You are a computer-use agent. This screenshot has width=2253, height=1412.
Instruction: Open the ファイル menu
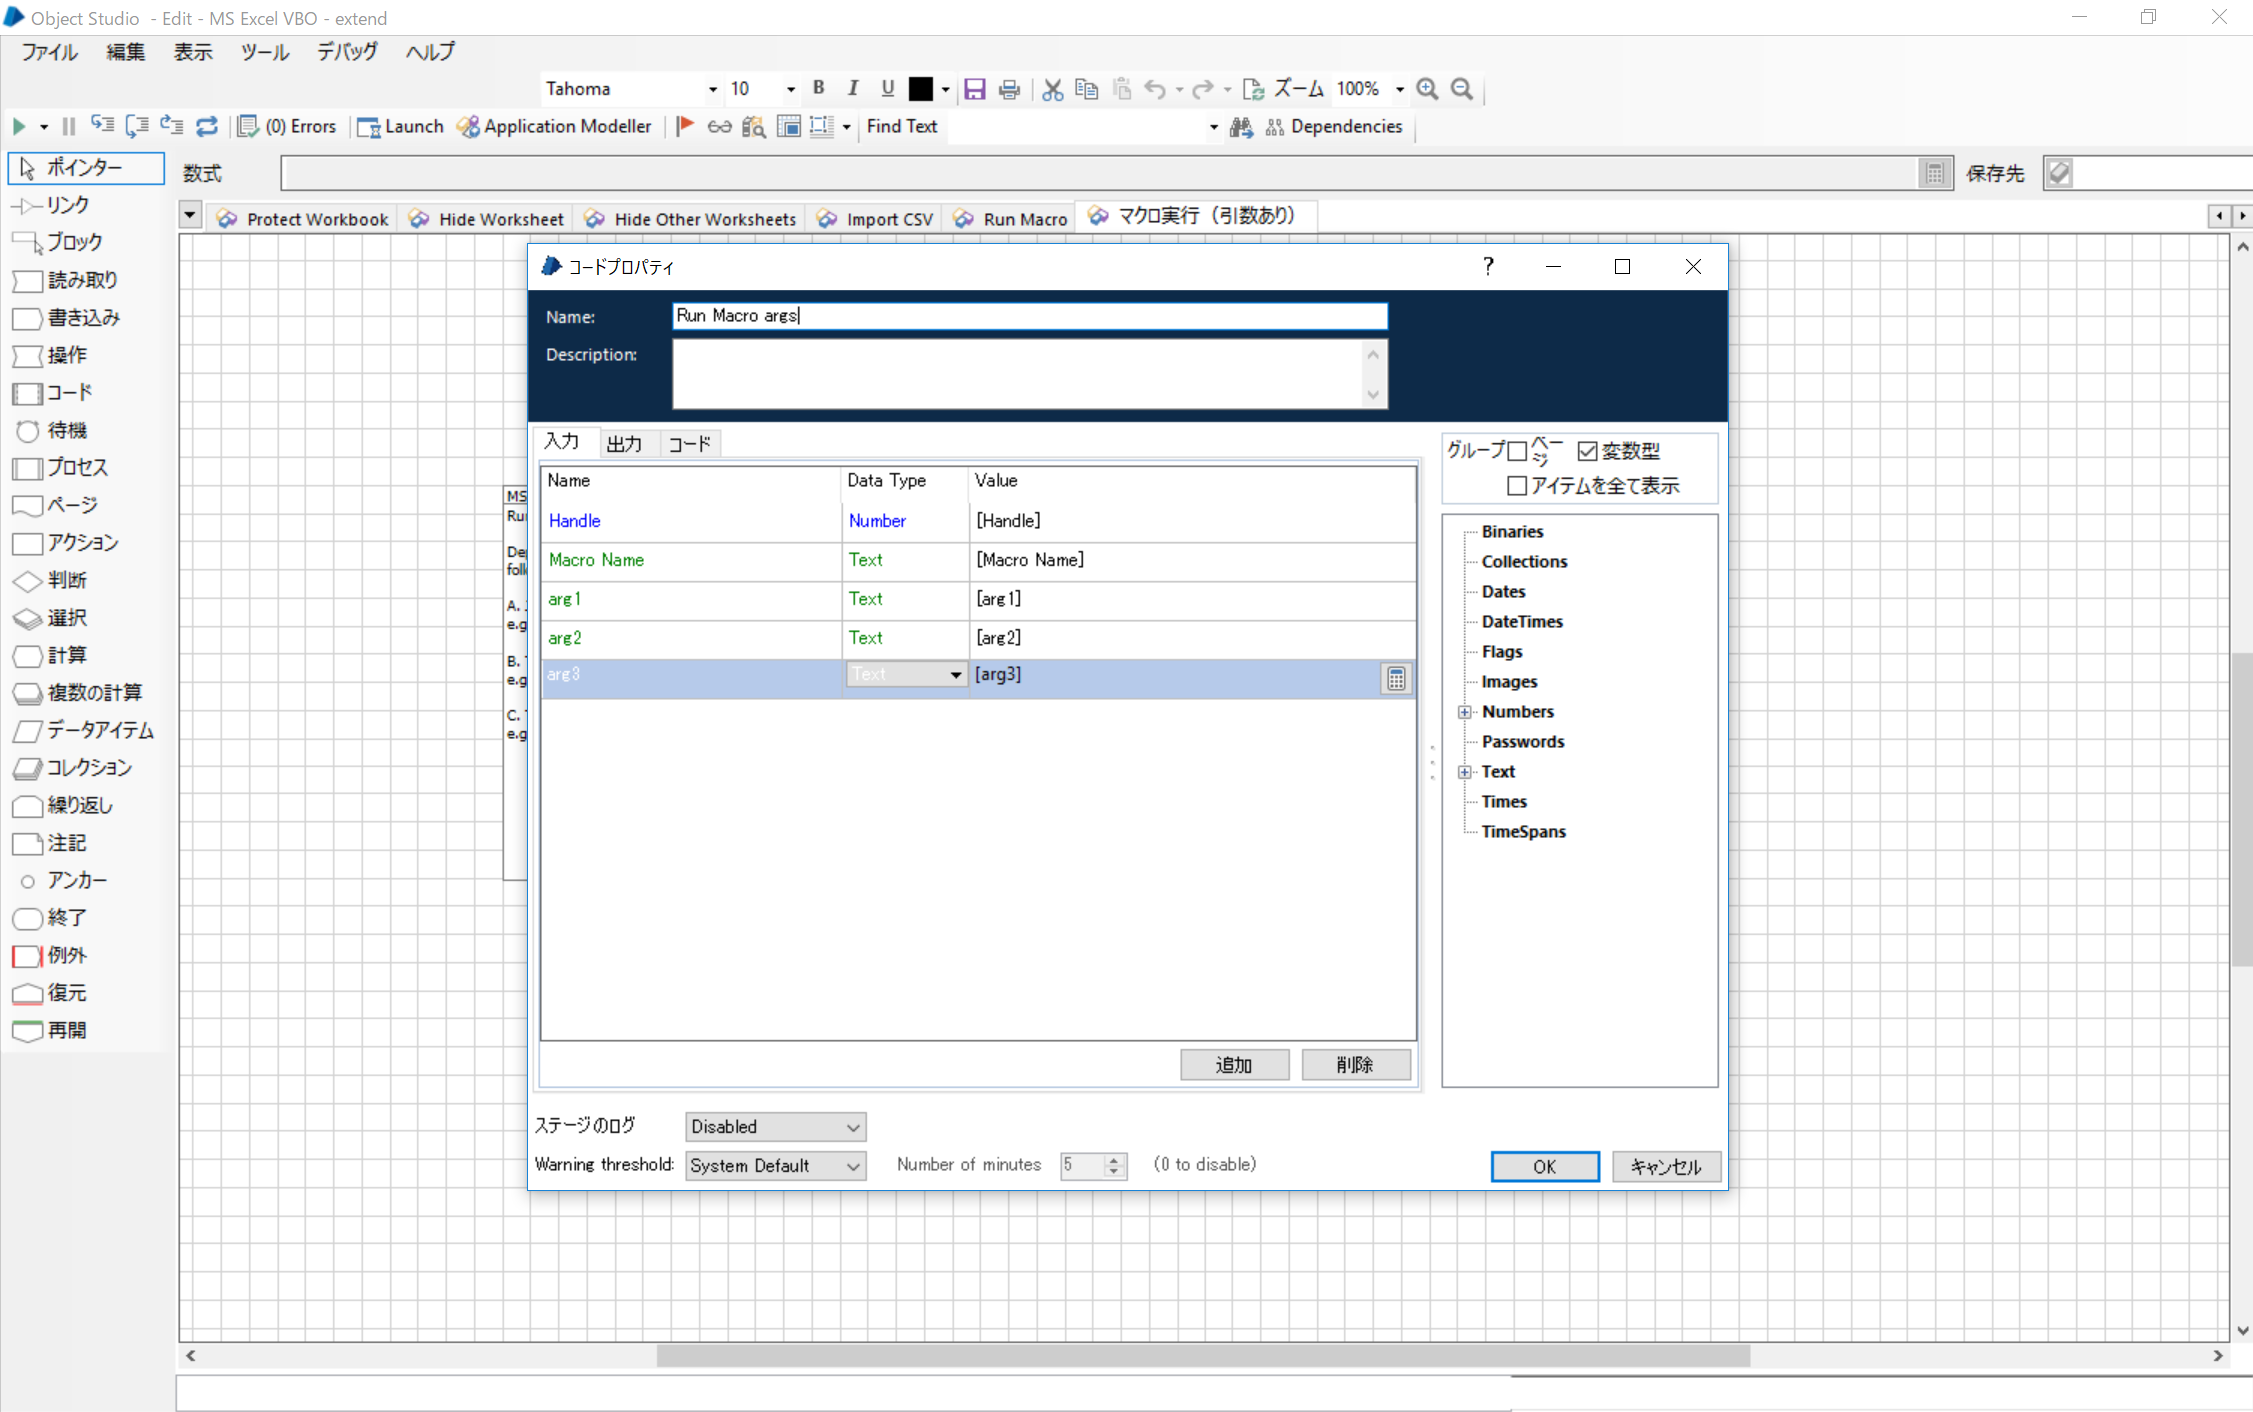[49, 52]
